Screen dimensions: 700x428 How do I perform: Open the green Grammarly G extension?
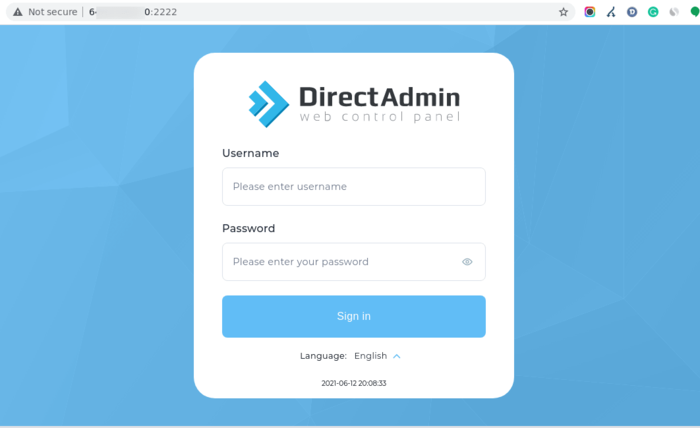[x=653, y=12]
